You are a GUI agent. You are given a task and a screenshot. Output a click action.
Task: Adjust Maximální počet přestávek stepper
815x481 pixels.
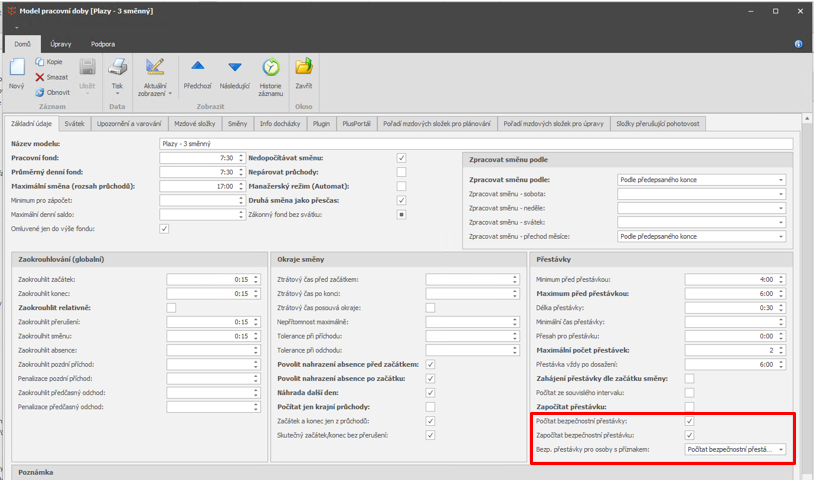click(x=781, y=350)
